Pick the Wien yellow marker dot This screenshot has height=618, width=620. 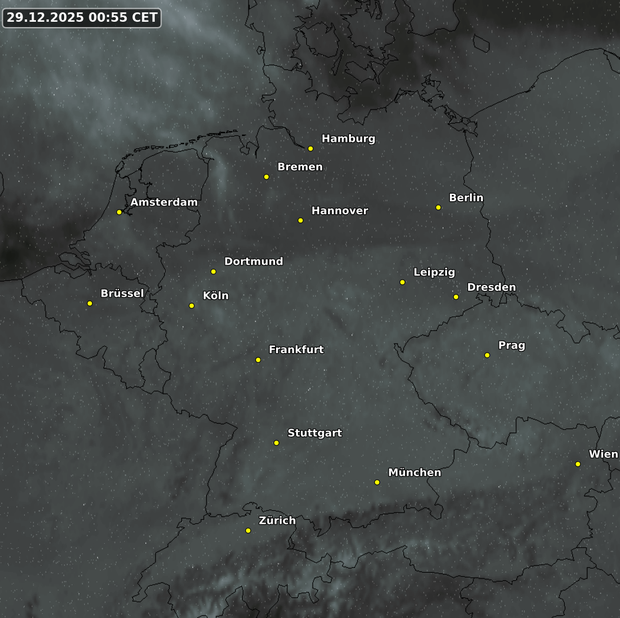coord(578,464)
